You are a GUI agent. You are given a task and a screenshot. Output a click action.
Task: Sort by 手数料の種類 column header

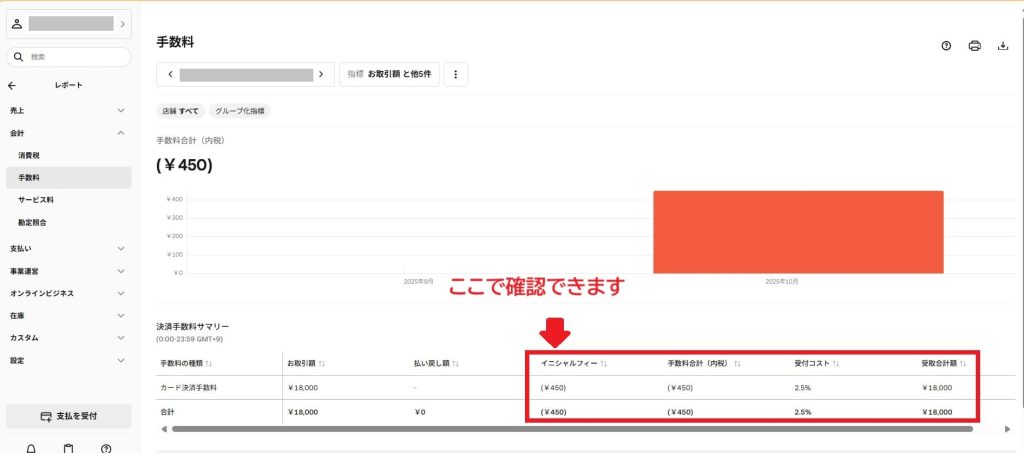coord(186,363)
